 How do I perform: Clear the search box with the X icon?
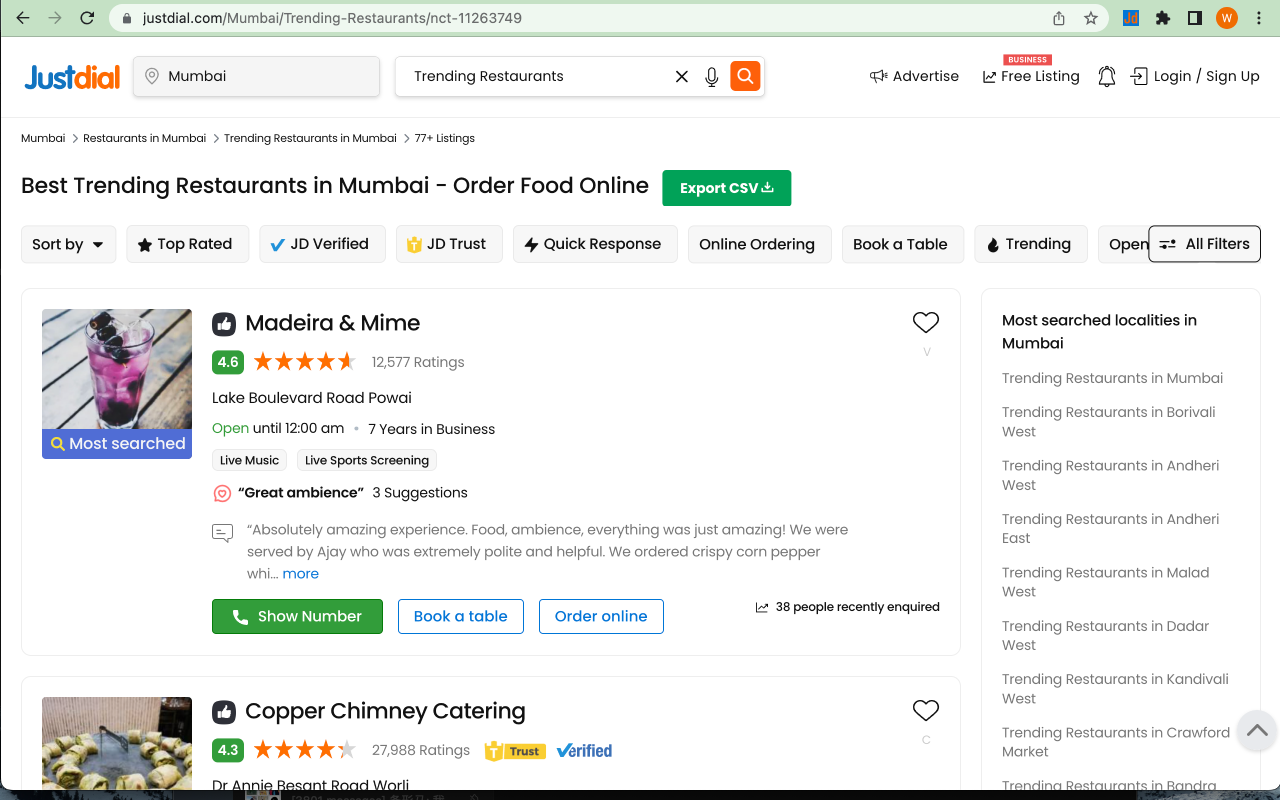coord(681,76)
